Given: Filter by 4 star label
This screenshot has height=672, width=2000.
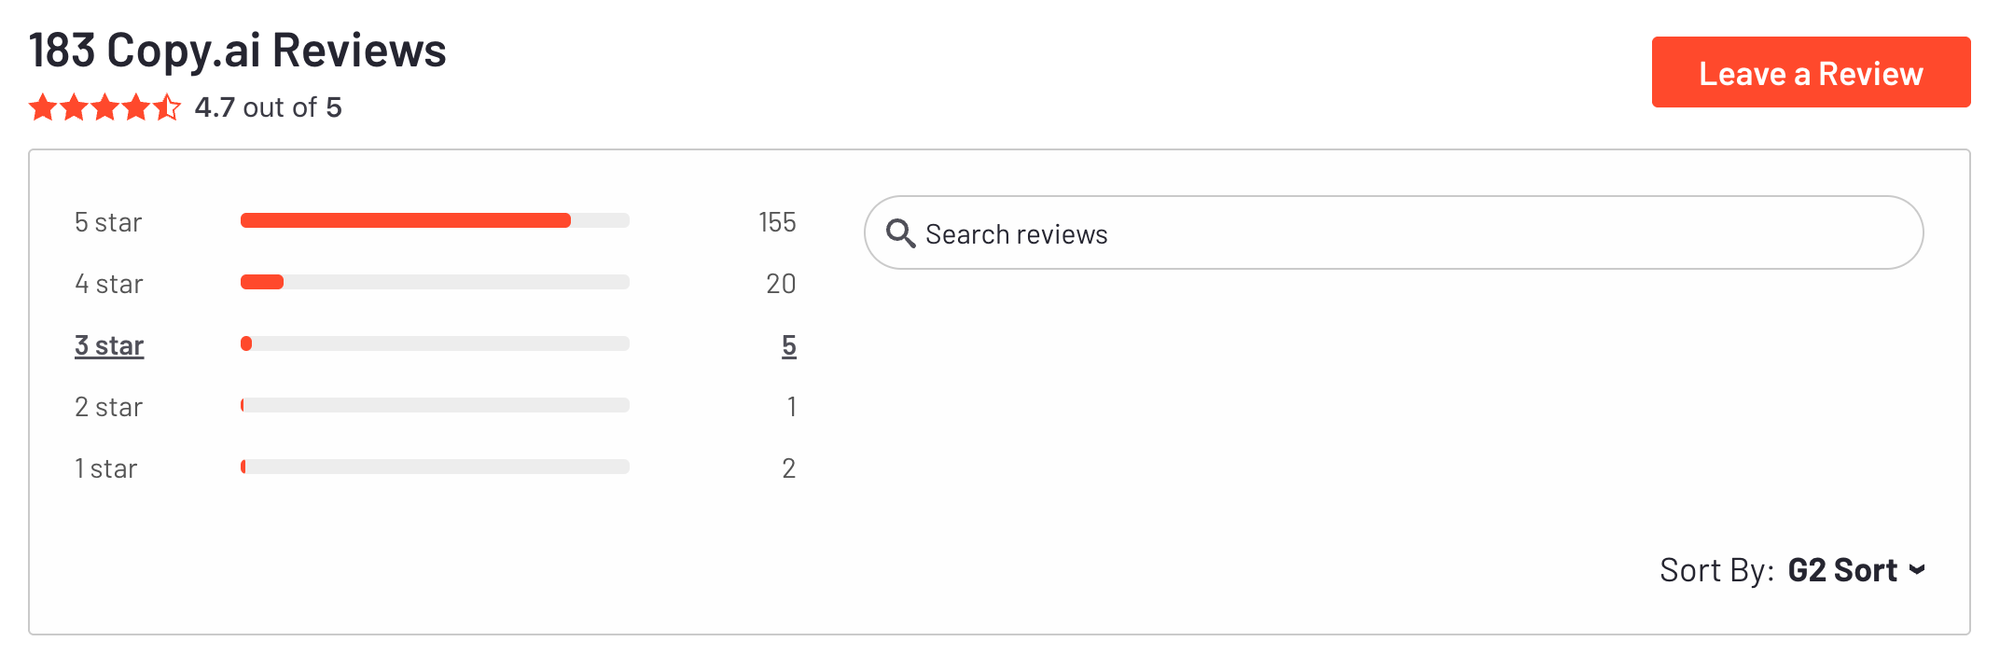Looking at the screenshot, I should point(108,284).
